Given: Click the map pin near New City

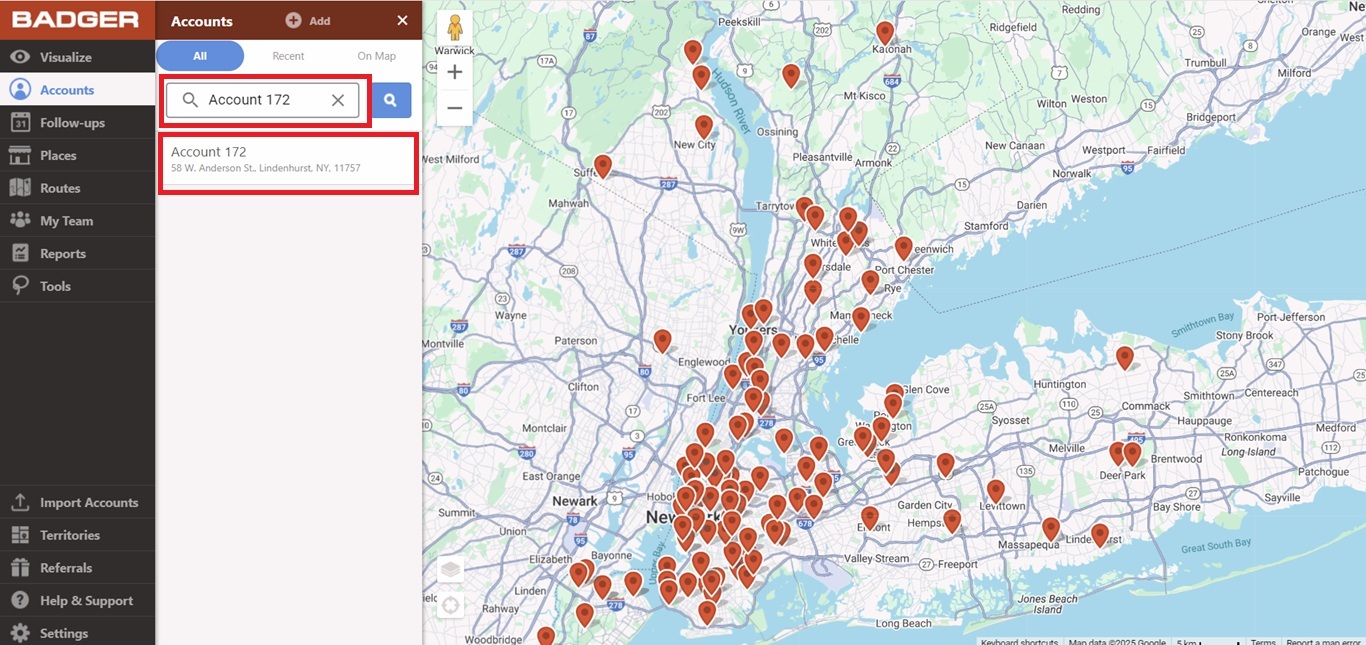Looking at the screenshot, I should [x=704, y=127].
